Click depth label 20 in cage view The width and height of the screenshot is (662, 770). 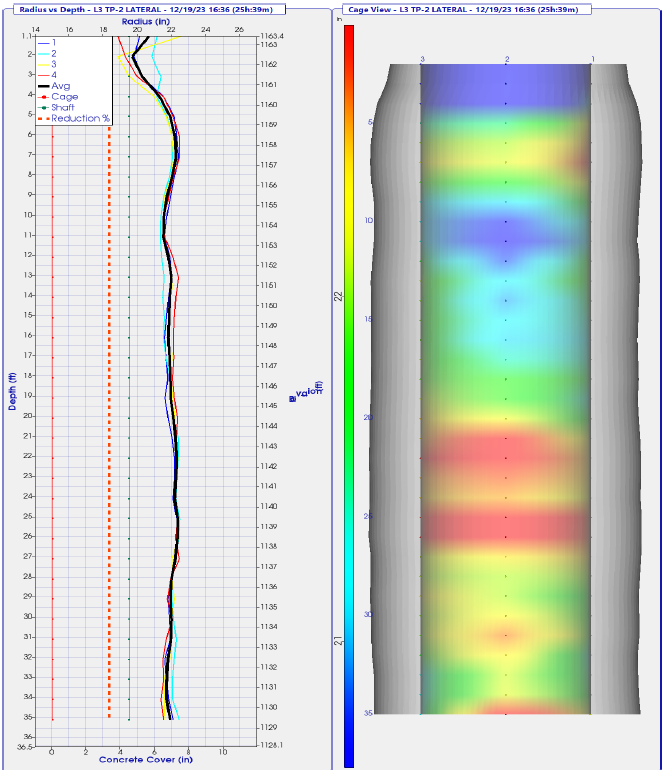(368, 417)
